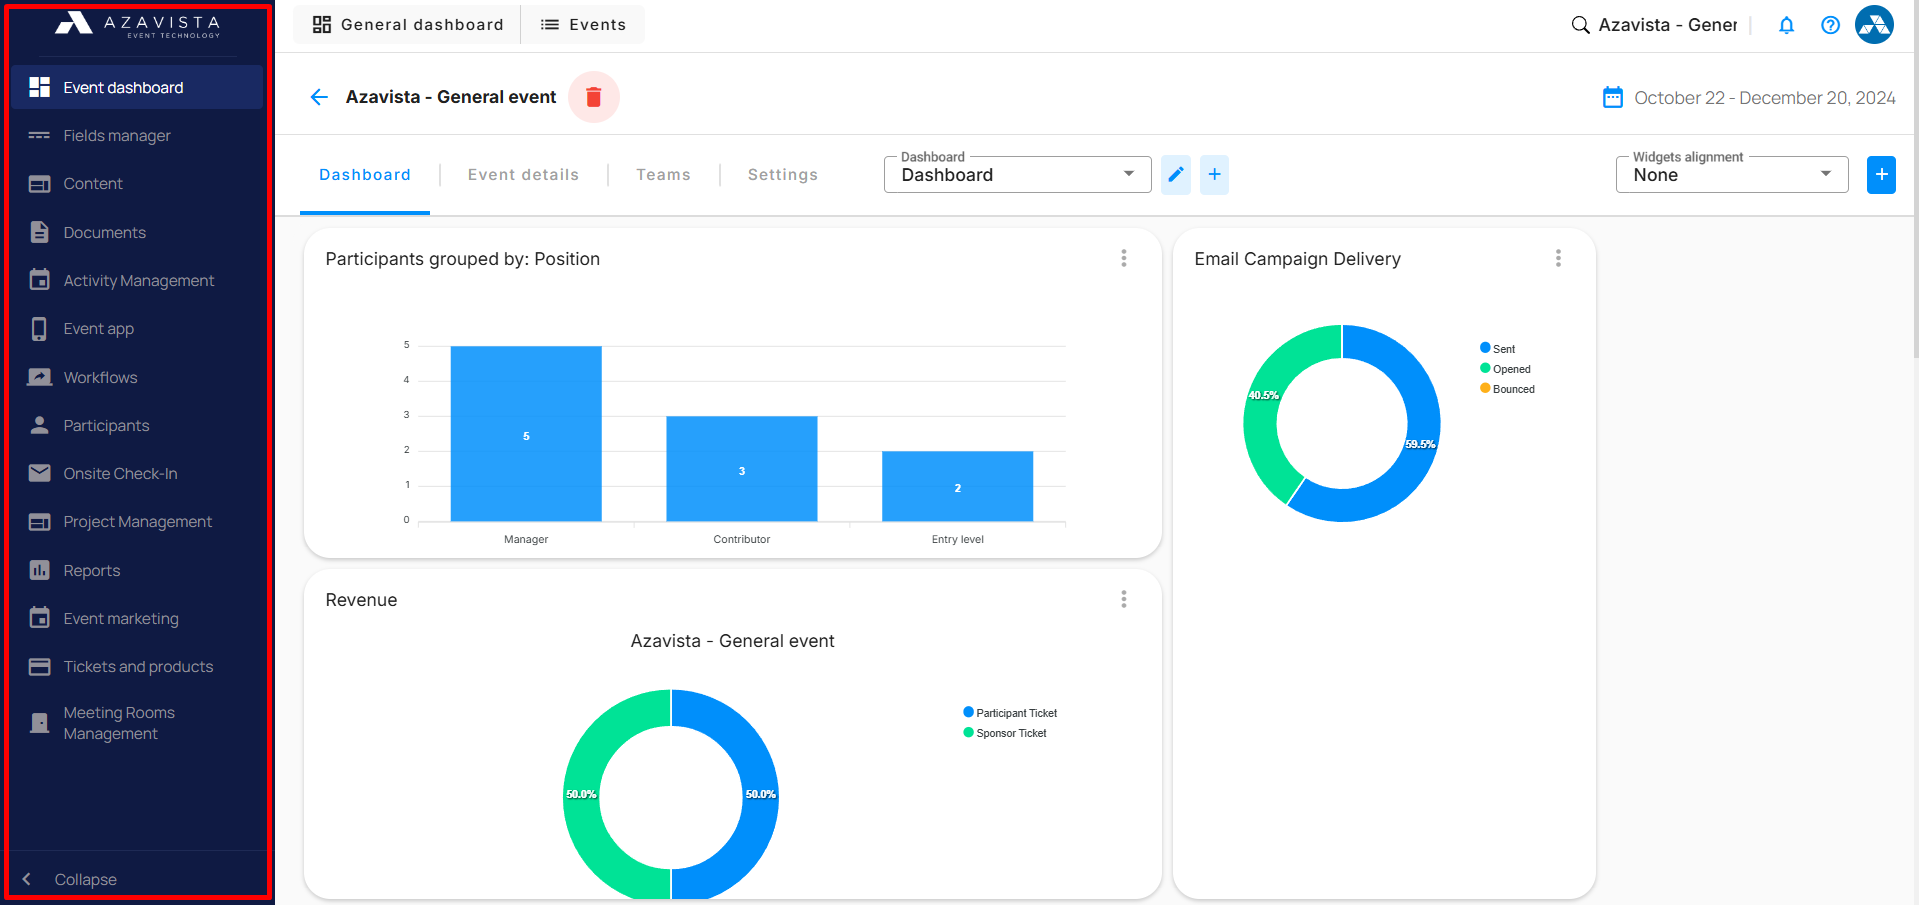Image resolution: width=1919 pixels, height=905 pixels.
Task: Click the Meeting Rooms door icon
Action: pyautogui.click(x=40, y=723)
